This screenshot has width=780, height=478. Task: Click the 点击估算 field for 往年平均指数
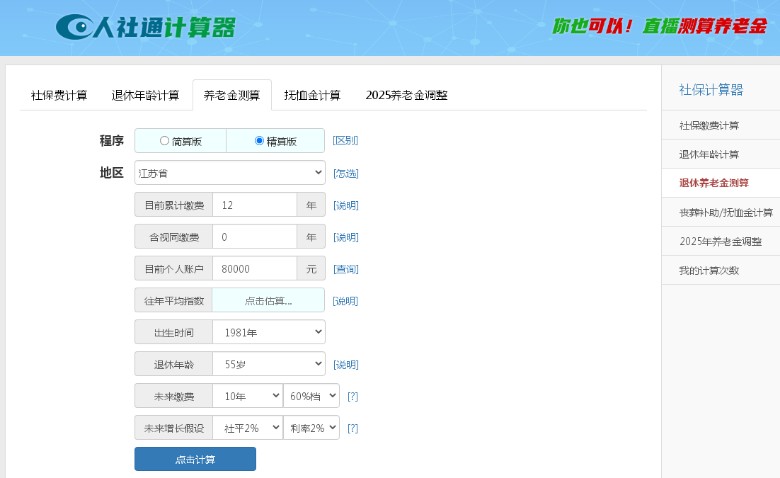tap(268, 300)
